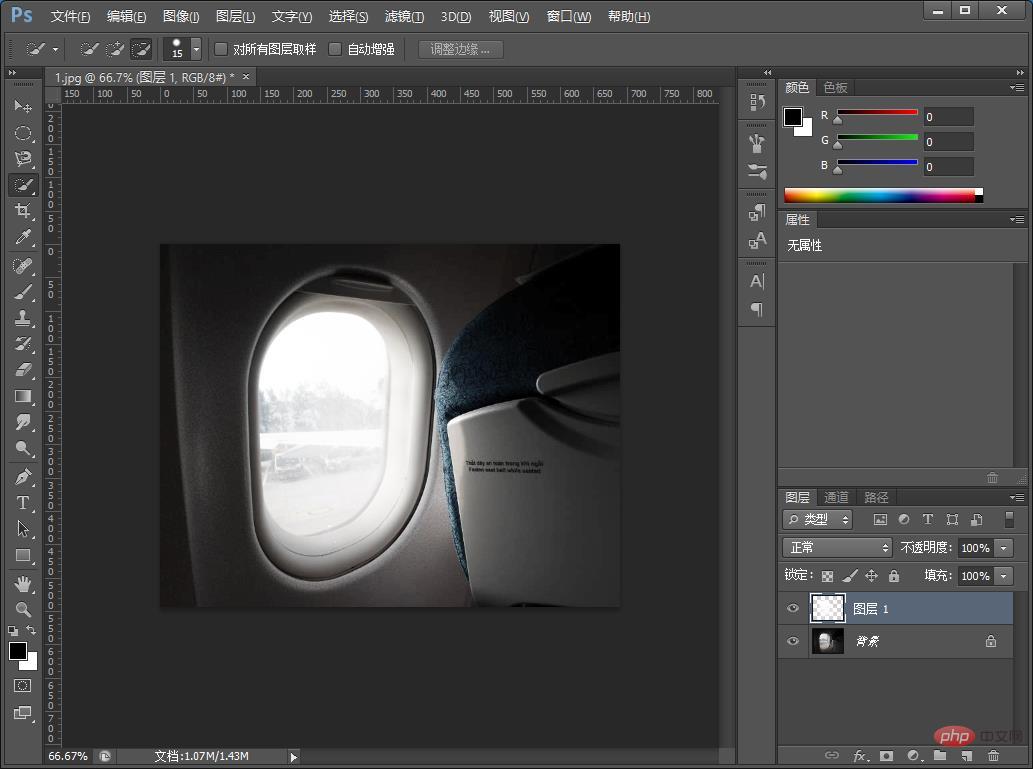The width and height of the screenshot is (1033, 769).
Task: Open the layer filter type dropdown
Action: (x=818, y=519)
